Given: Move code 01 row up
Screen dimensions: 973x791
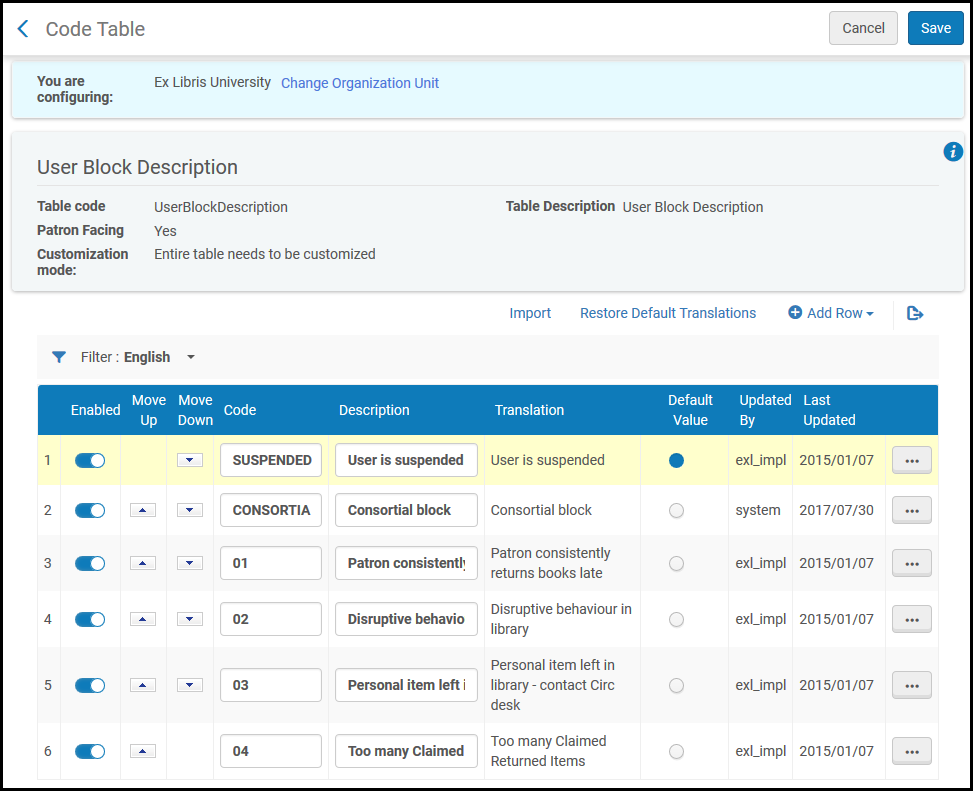Looking at the screenshot, I should click(143, 563).
